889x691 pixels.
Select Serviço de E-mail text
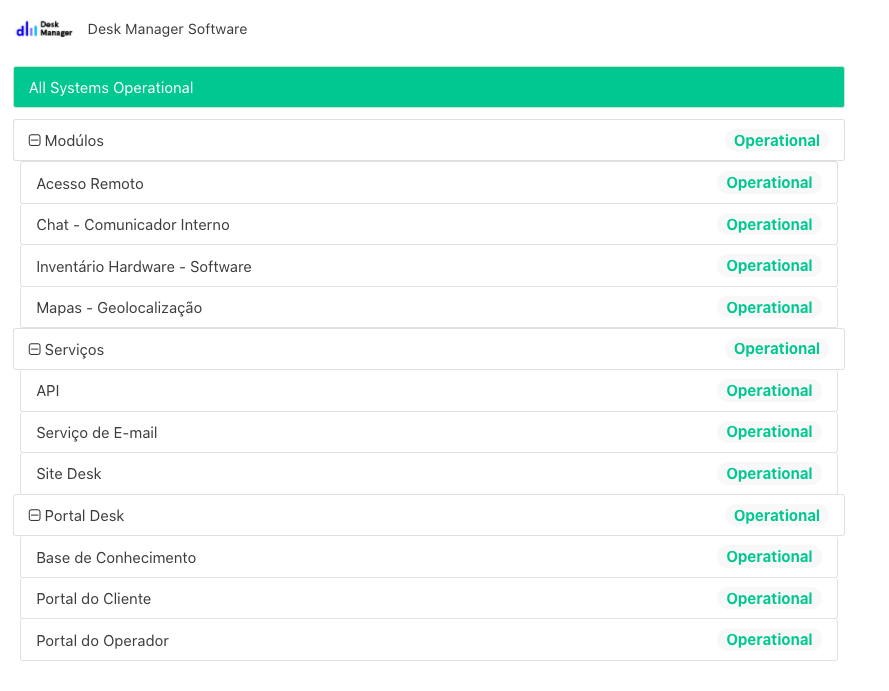click(96, 433)
